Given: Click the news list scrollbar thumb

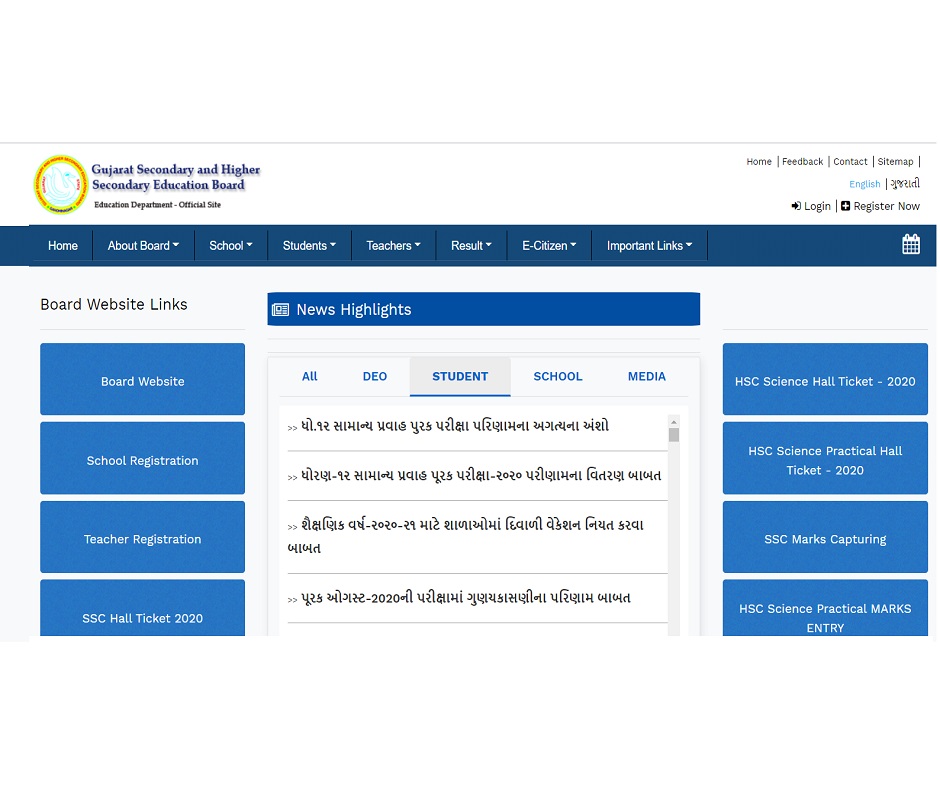Looking at the screenshot, I should click(674, 435).
